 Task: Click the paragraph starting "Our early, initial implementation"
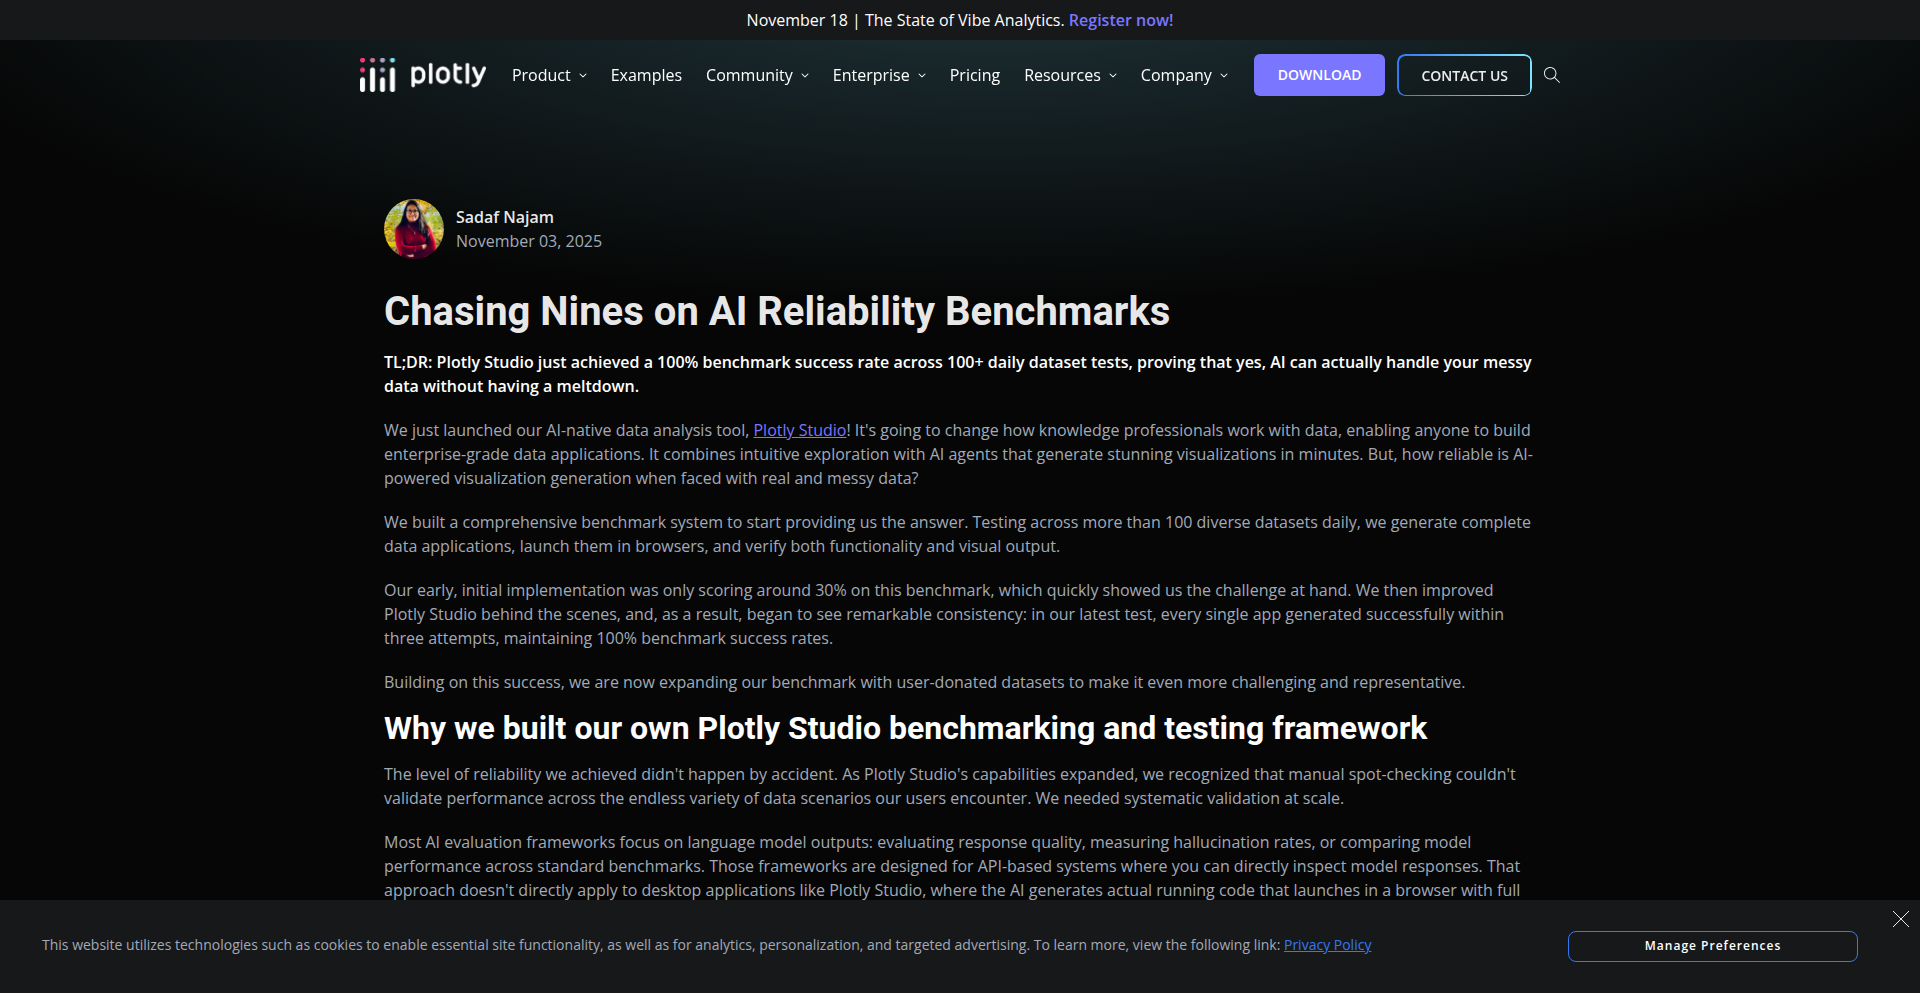[944, 614]
